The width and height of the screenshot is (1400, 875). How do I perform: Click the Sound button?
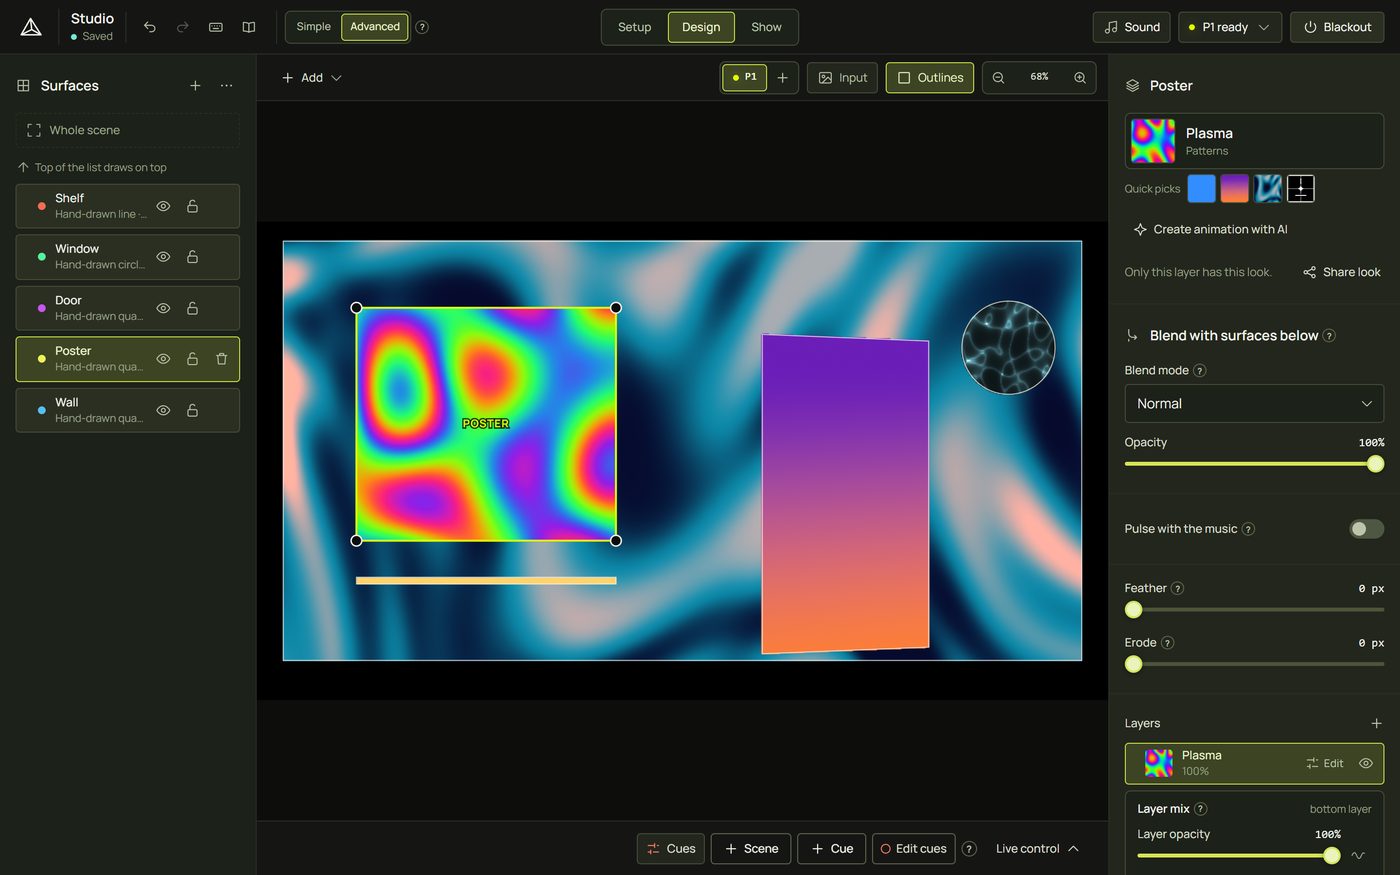pos(1132,27)
